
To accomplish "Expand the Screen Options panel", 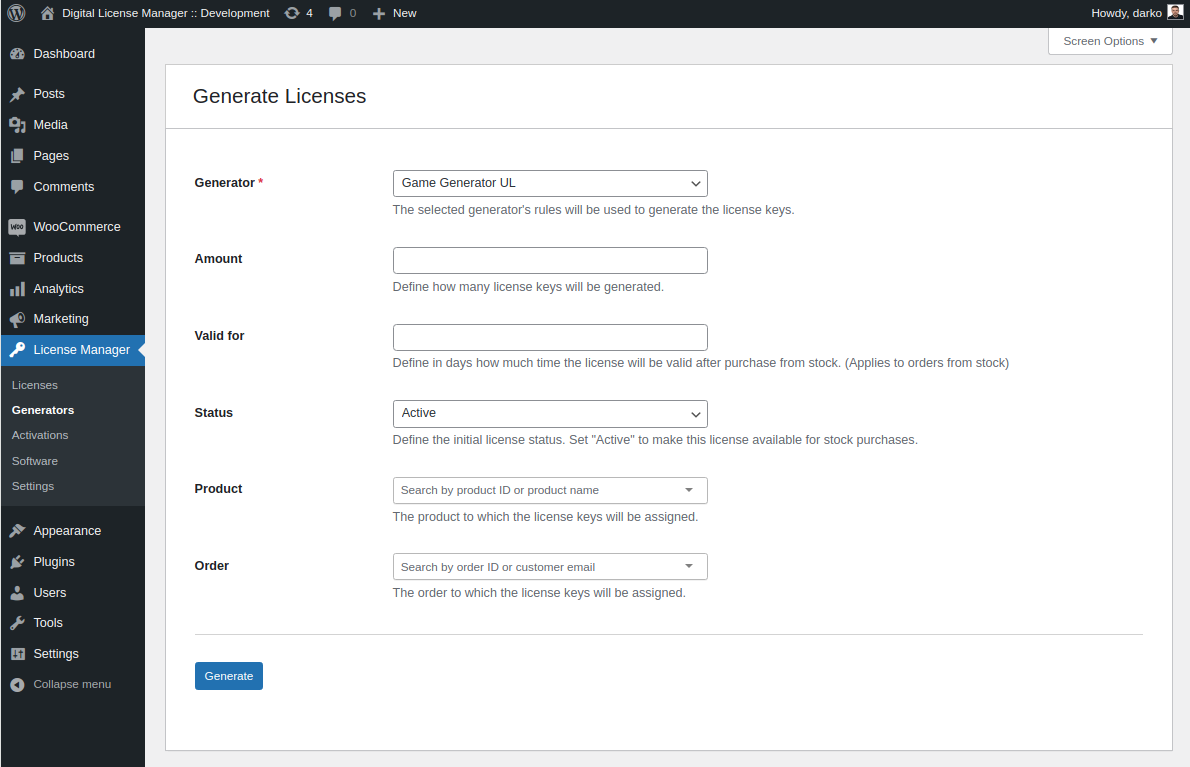I will pyautogui.click(x=1109, y=41).
